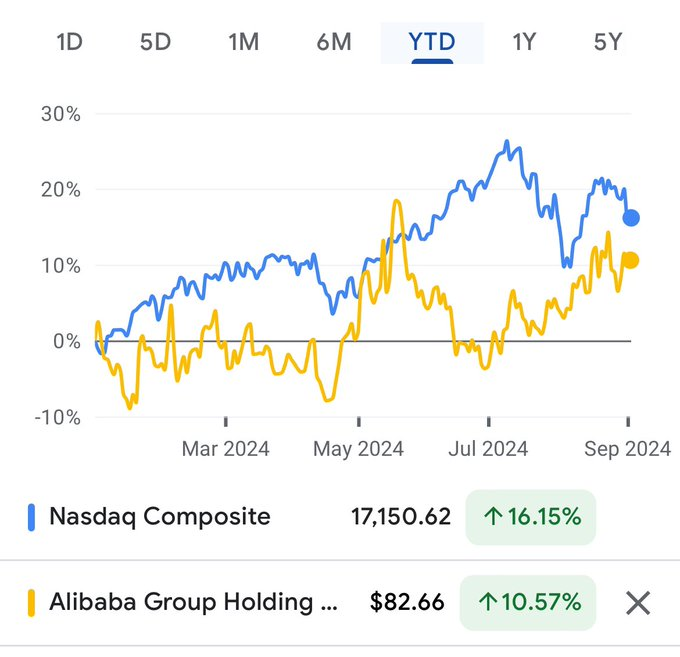This screenshot has width=680, height=657.
Task: Click the Nasdaq 16.15% change badge
Action: [530, 517]
